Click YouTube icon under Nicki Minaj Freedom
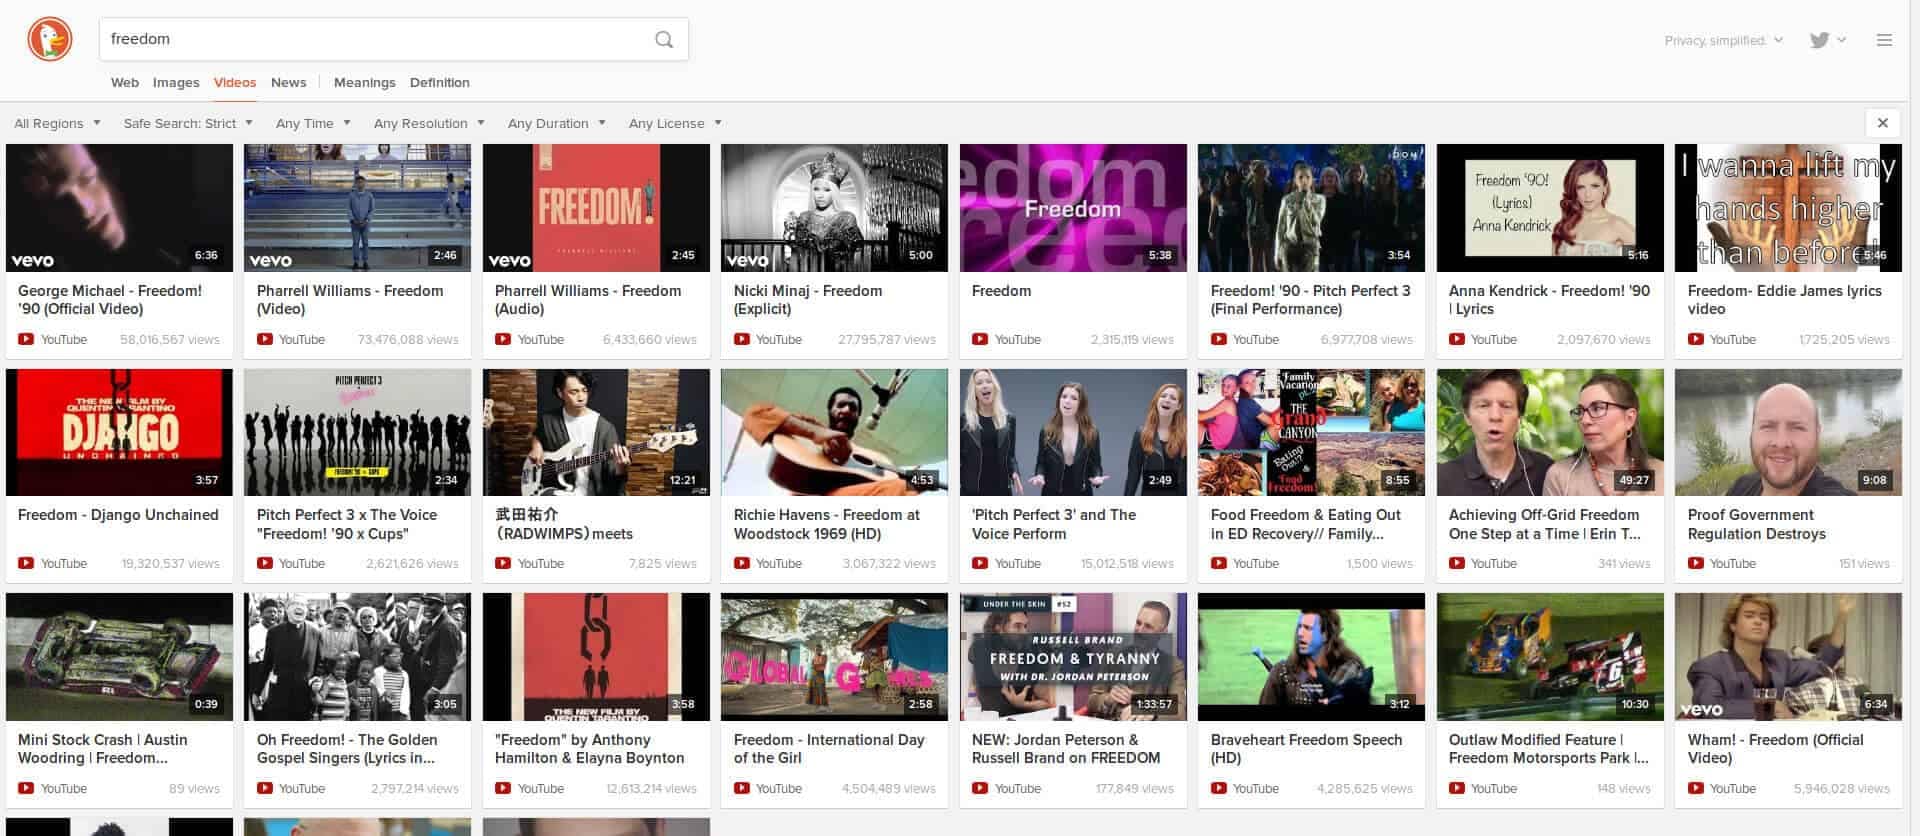Screen dimensions: 1920x836 pos(742,340)
